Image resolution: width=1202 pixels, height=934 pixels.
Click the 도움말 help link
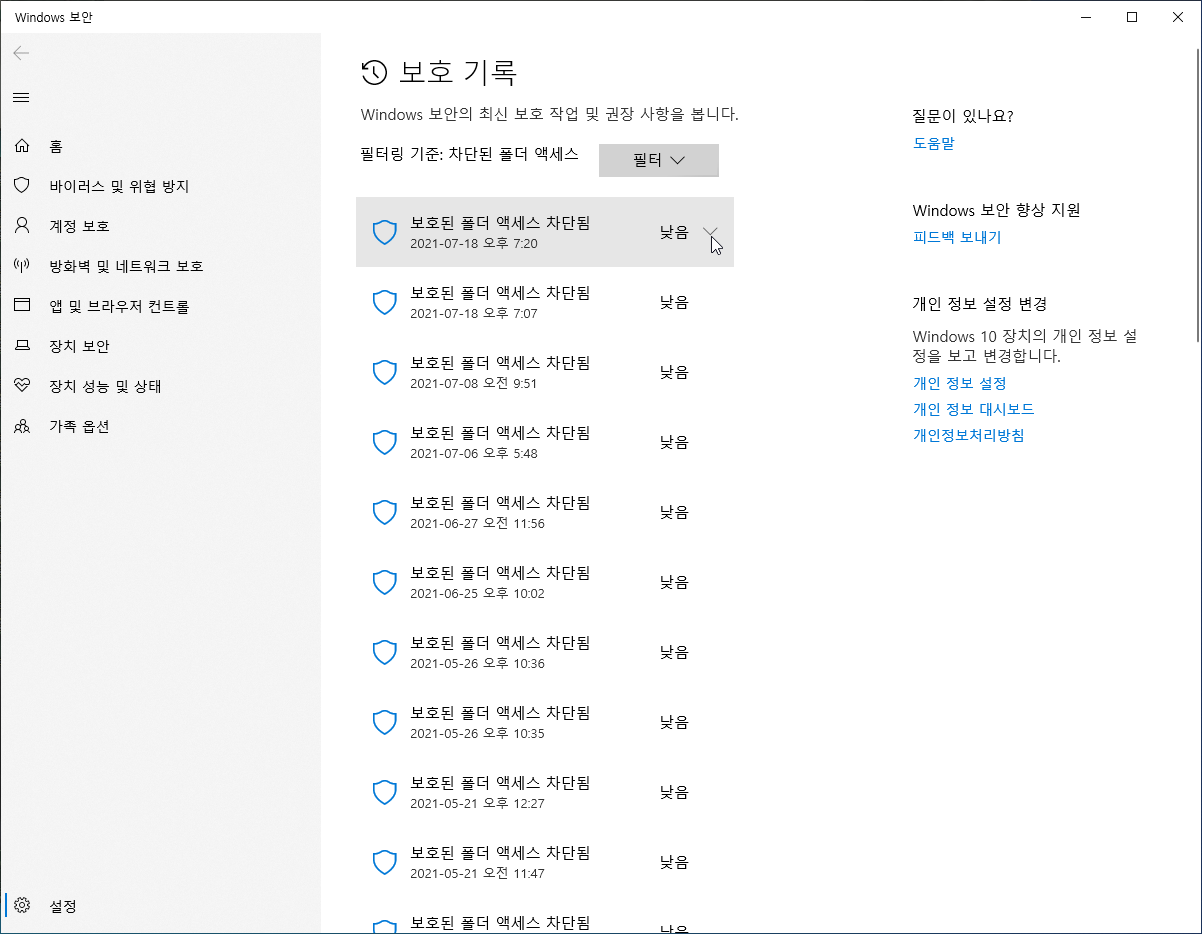934,143
